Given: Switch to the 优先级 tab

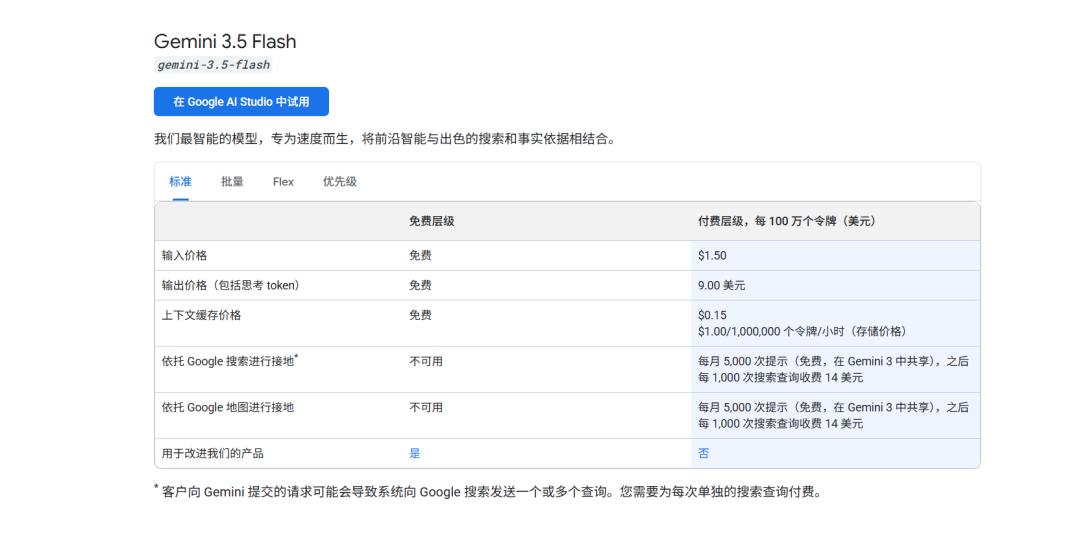Looking at the screenshot, I should pyautogui.click(x=340, y=182).
